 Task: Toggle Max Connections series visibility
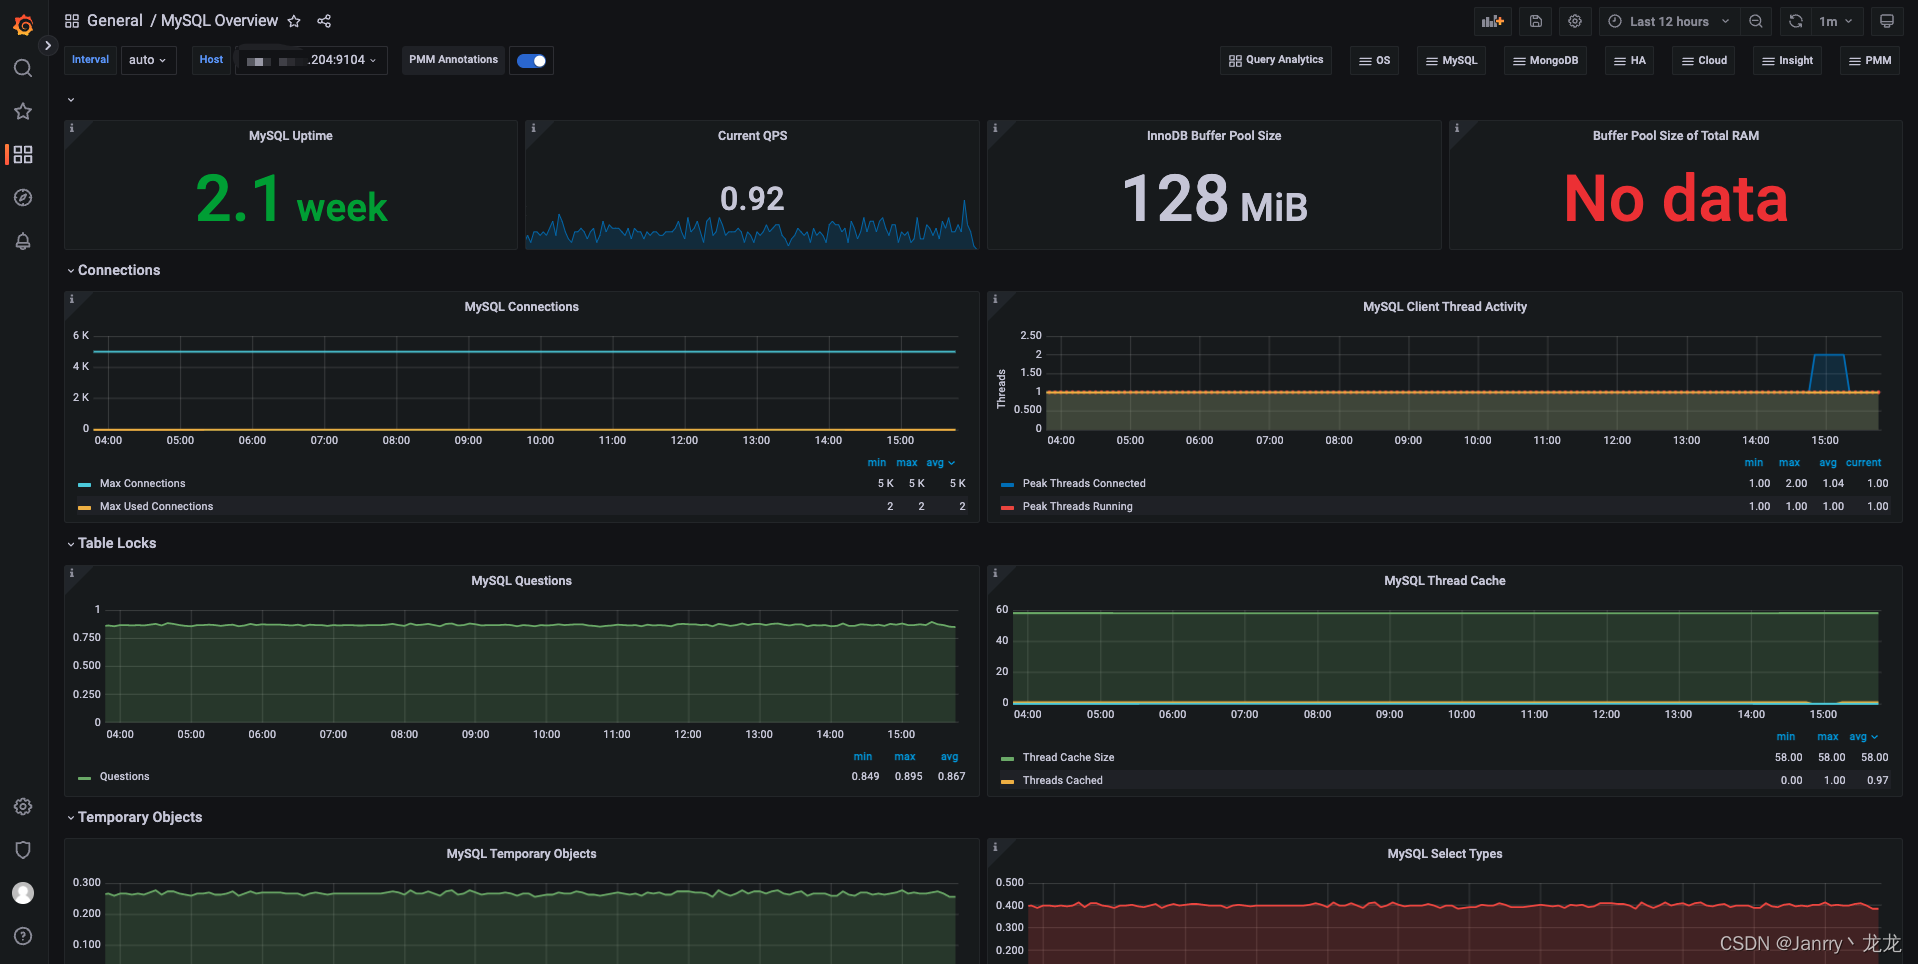pos(142,484)
